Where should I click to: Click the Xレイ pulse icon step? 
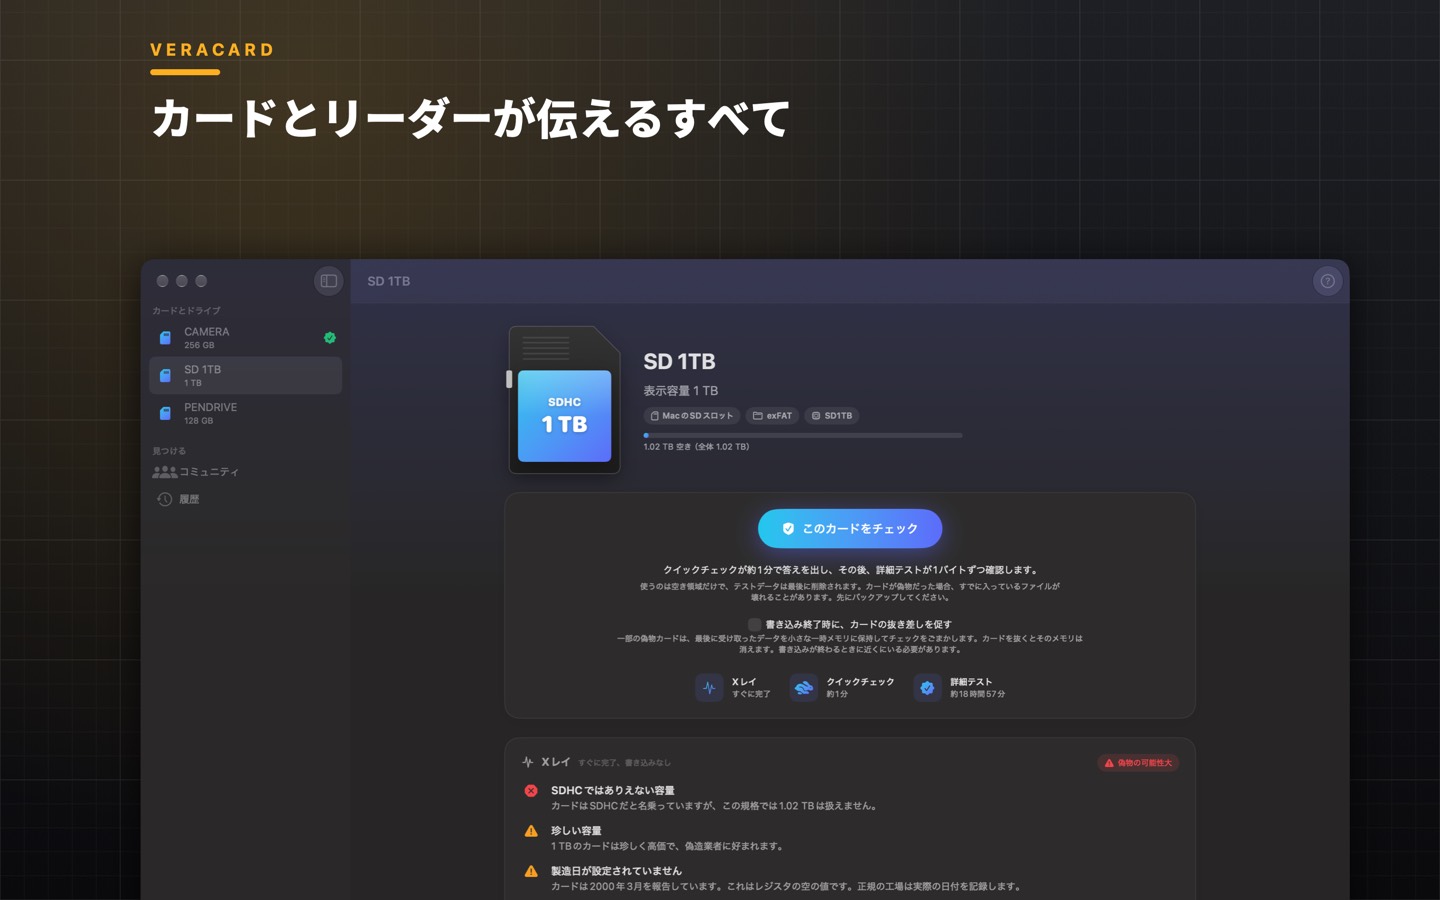point(709,688)
